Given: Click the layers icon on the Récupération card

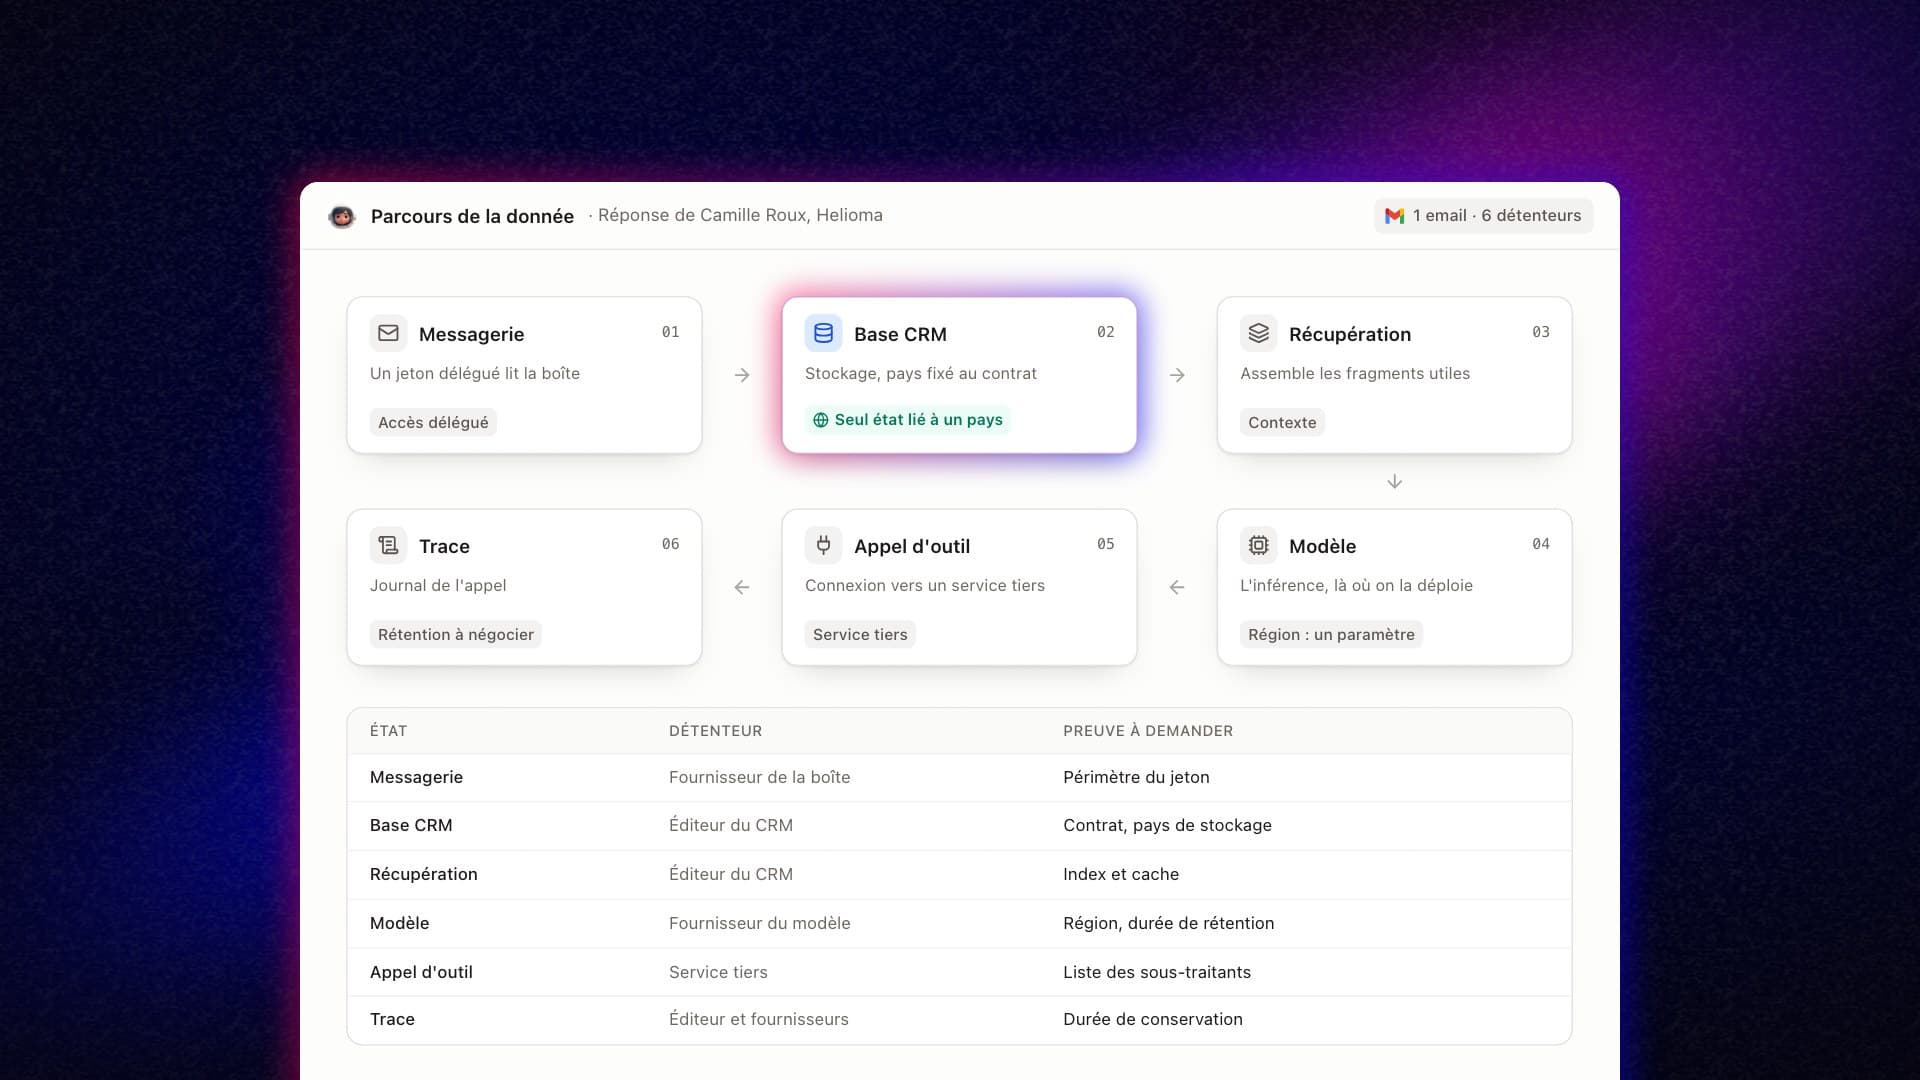Looking at the screenshot, I should tap(1258, 333).
